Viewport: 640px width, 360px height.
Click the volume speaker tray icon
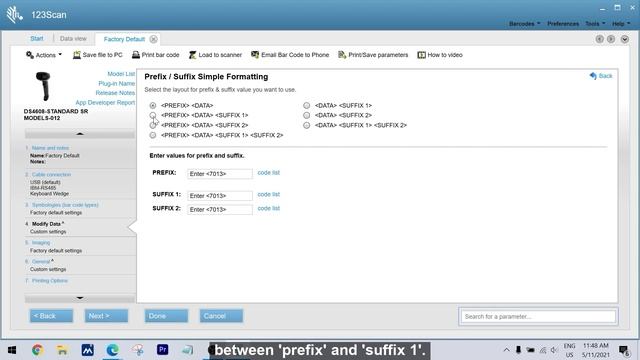[554, 350]
